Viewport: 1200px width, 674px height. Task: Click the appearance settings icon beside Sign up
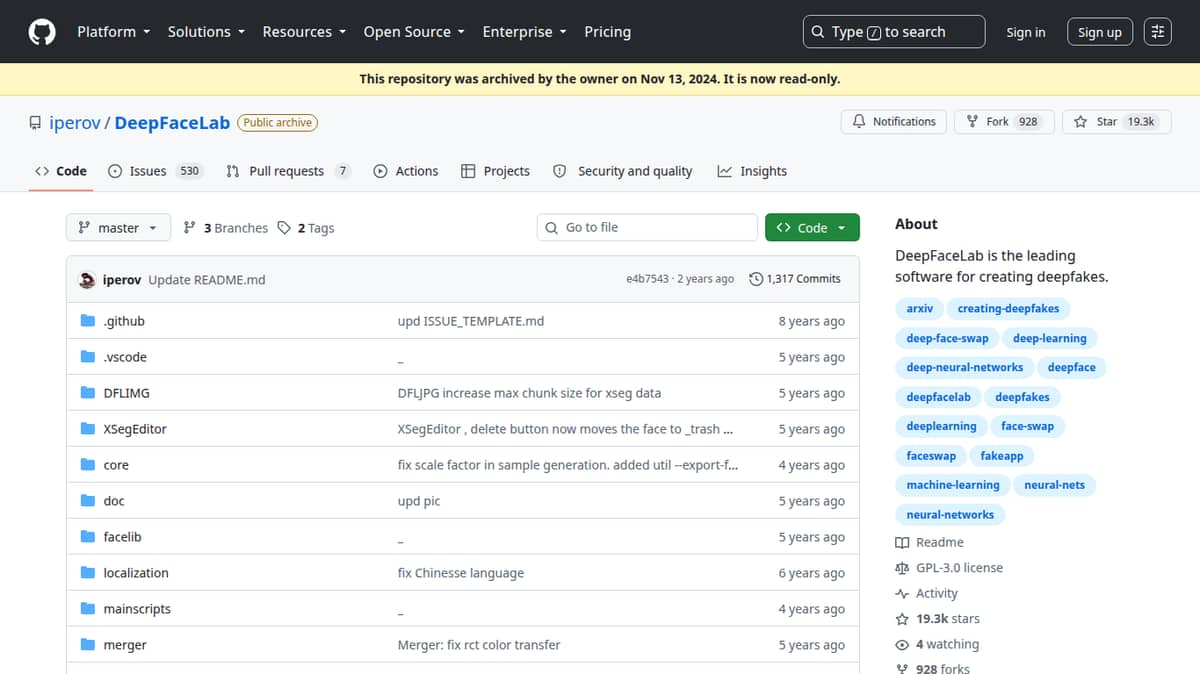(1157, 32)
